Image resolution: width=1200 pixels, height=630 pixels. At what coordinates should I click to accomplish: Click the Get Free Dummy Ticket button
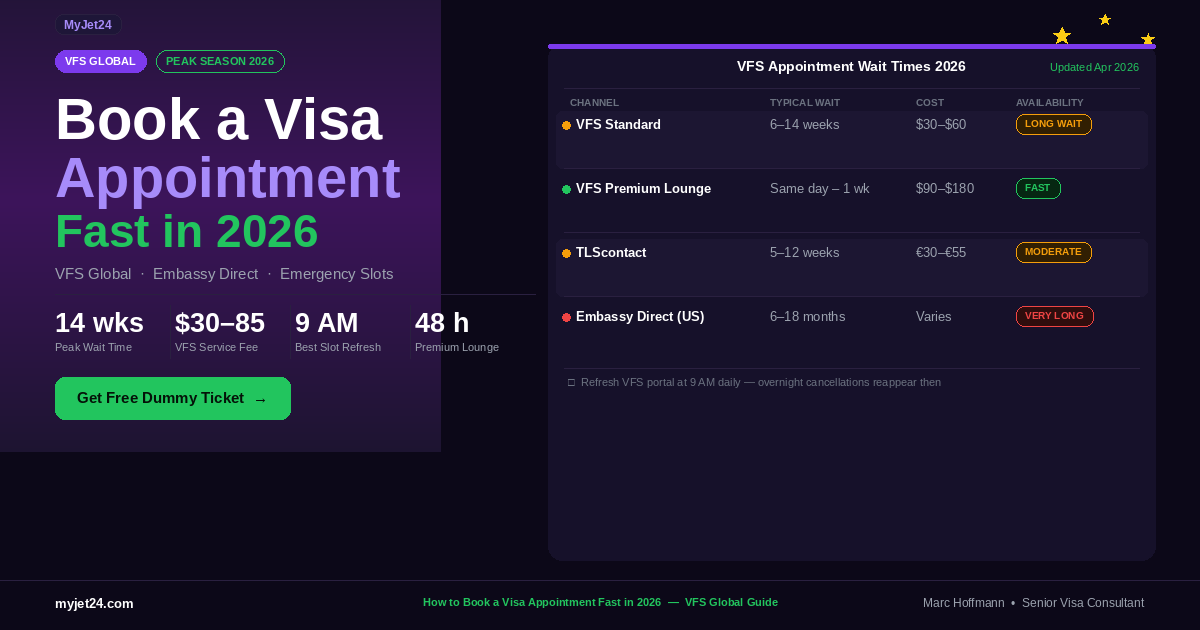click(x=172, y=398)
